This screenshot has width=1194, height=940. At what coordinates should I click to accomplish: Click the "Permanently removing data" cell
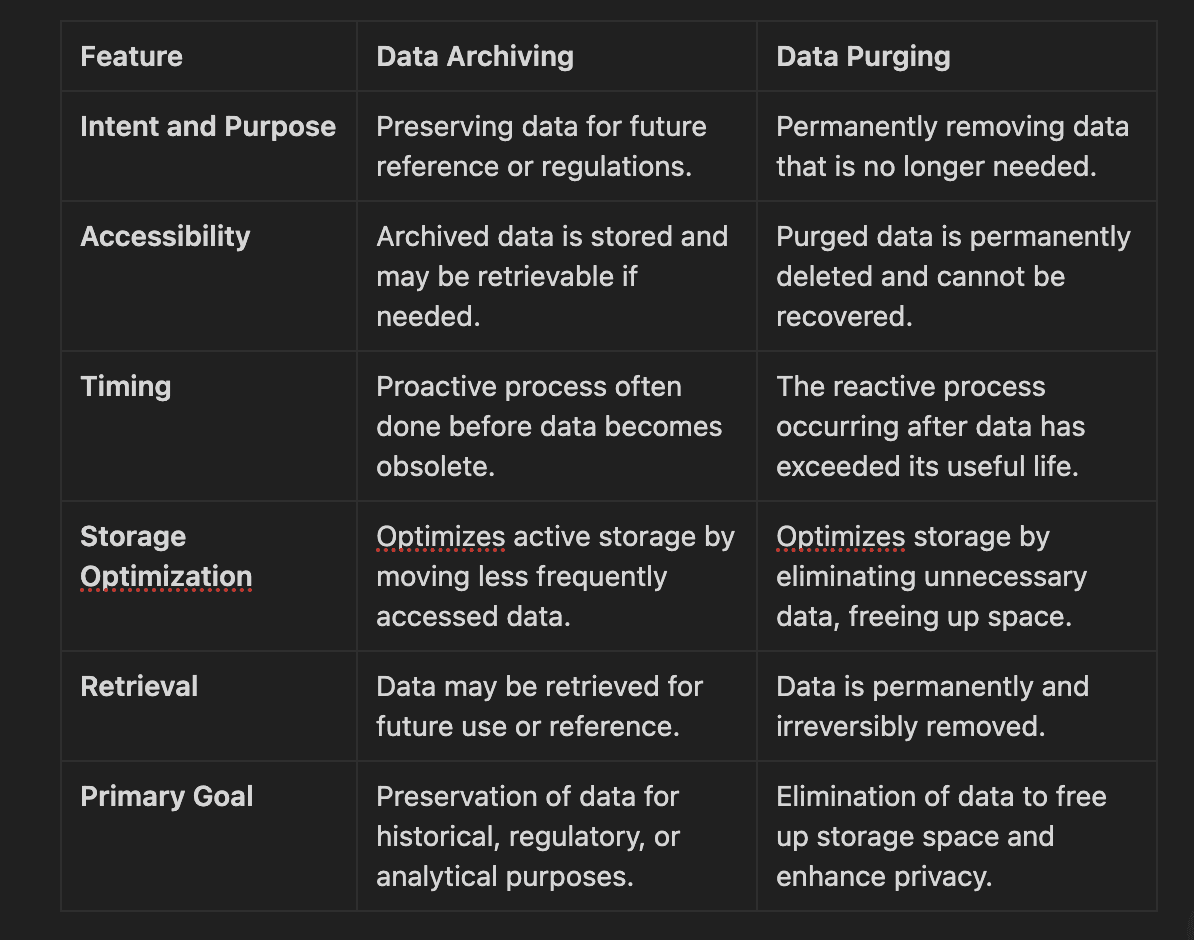tap(952, 146)
